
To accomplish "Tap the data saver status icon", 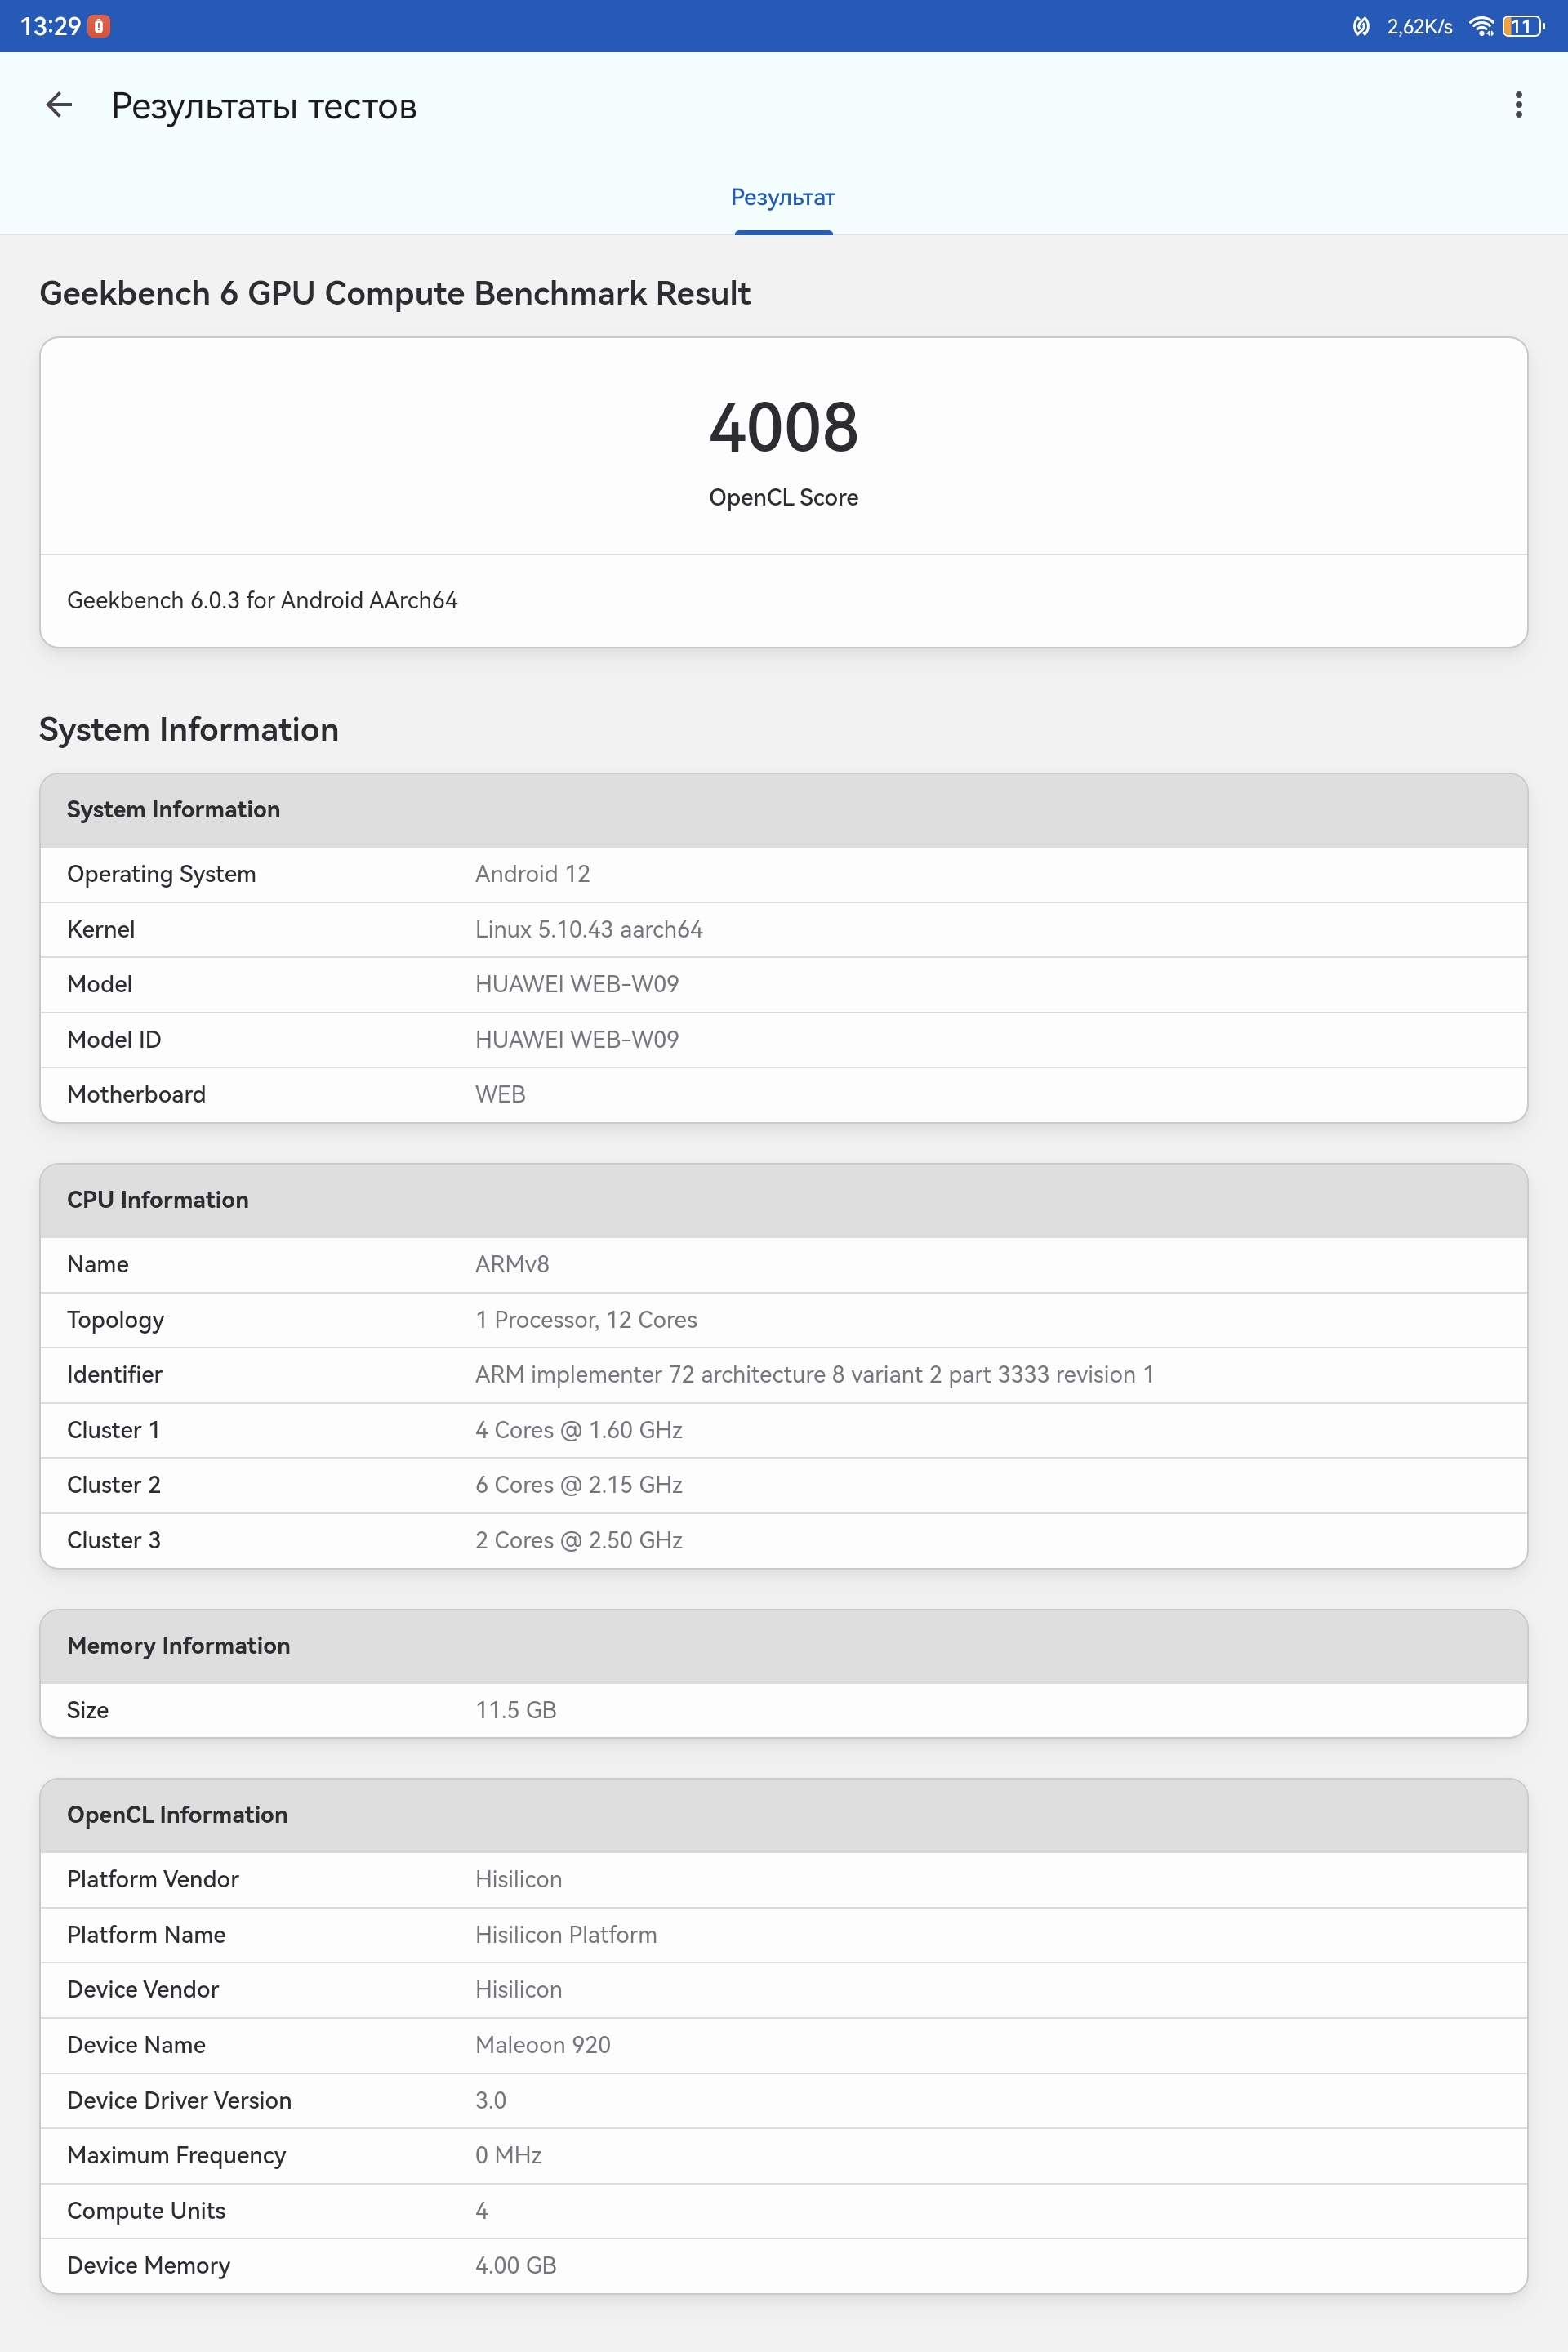I will click(x=1360, y=26).
